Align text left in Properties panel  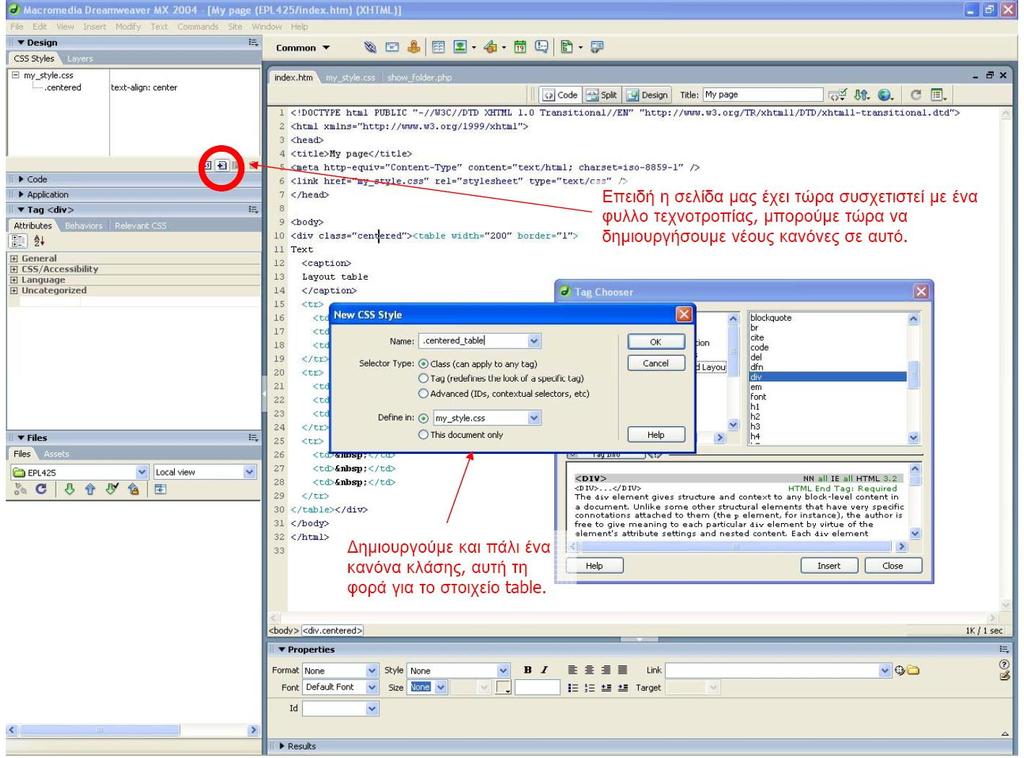573,670
